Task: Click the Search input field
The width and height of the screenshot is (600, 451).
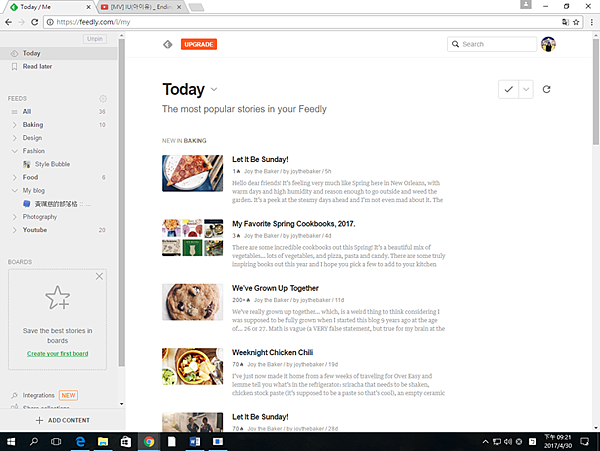Action: point(492,44)
